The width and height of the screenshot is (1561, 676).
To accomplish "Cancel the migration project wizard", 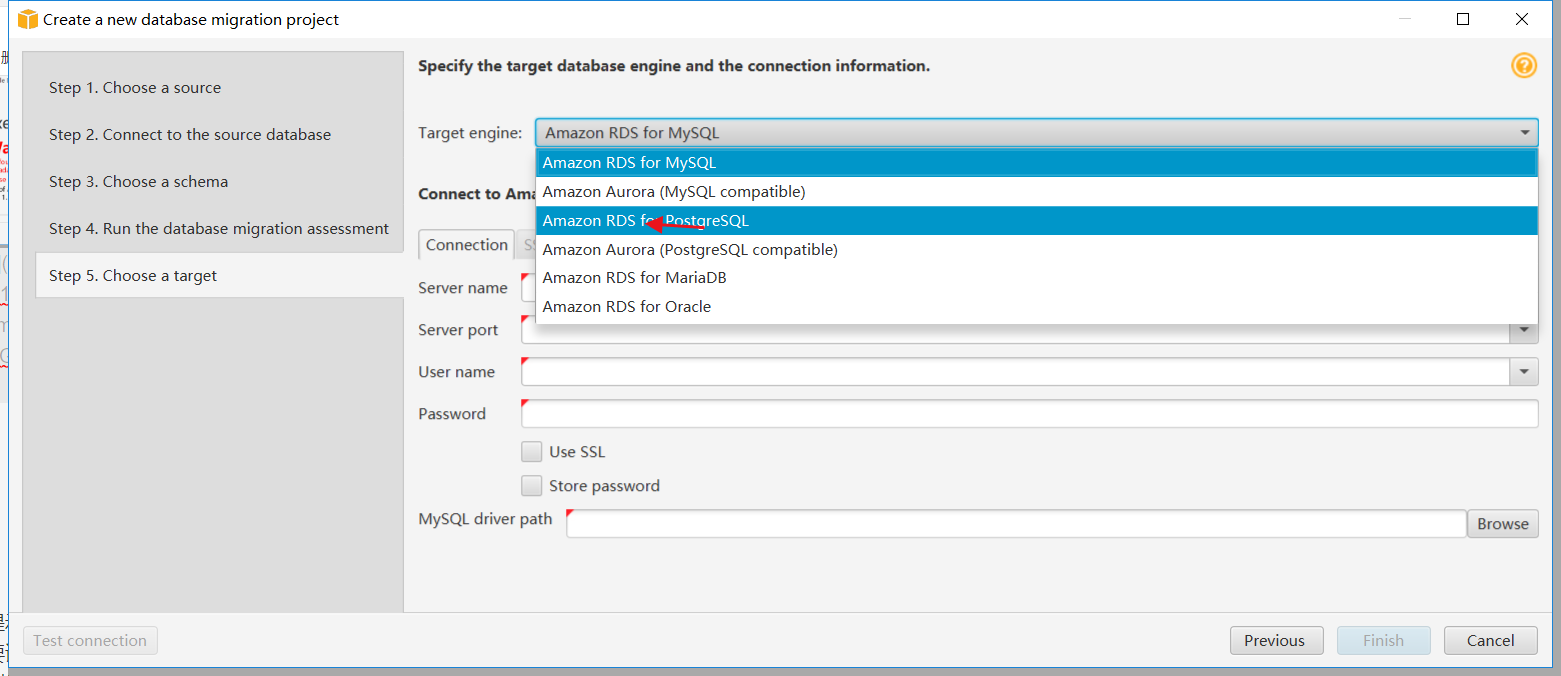I will click(x=1490, y=641).
